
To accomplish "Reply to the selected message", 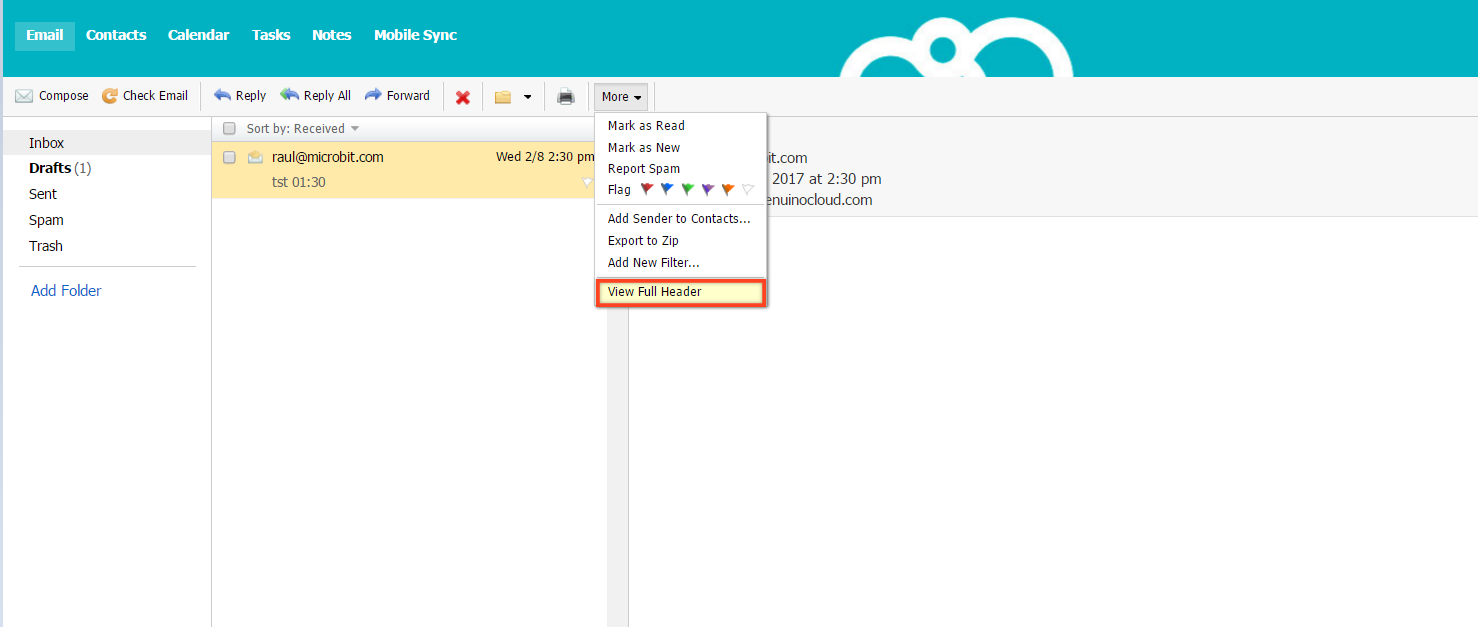I will point(240,96).
